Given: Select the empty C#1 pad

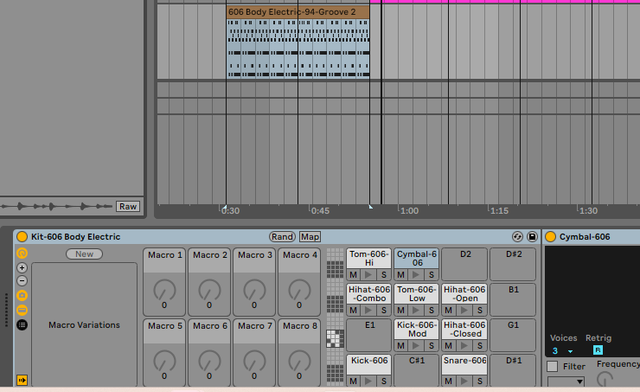Looking at the screenshot, I should (x=417, y=370).
